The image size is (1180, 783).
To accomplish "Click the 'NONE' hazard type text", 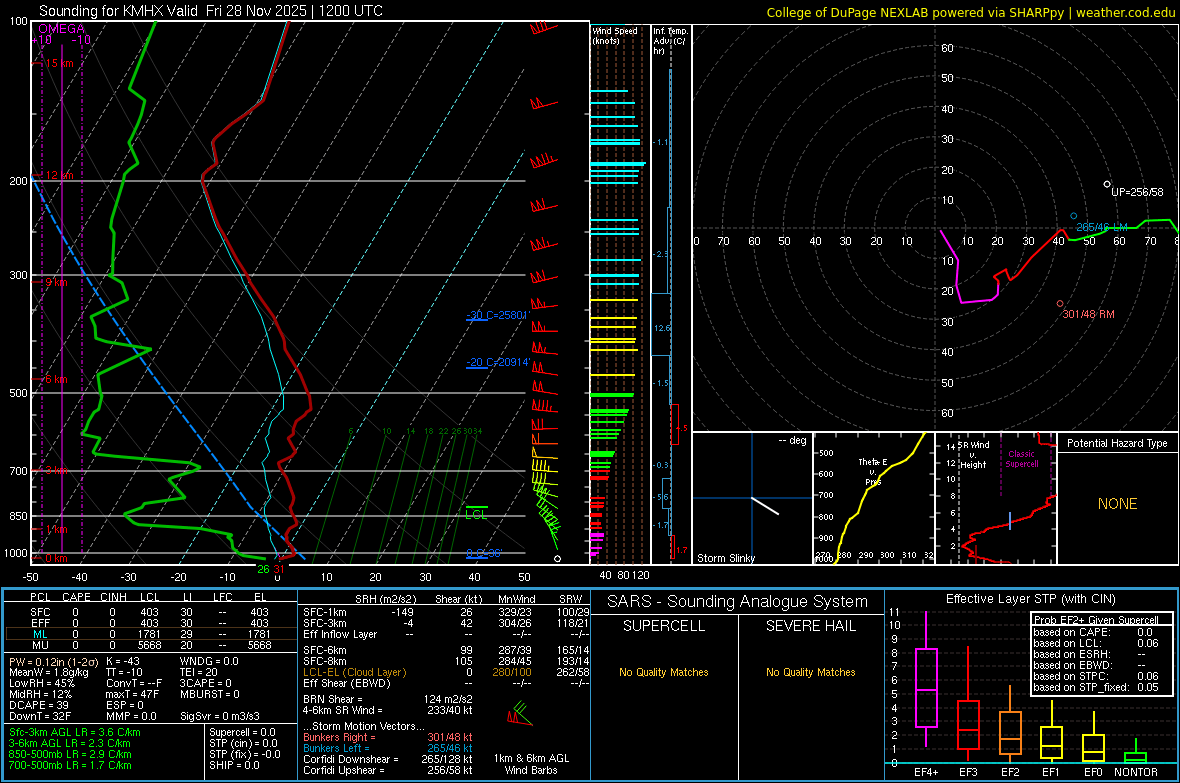I will pos(1117,504).
